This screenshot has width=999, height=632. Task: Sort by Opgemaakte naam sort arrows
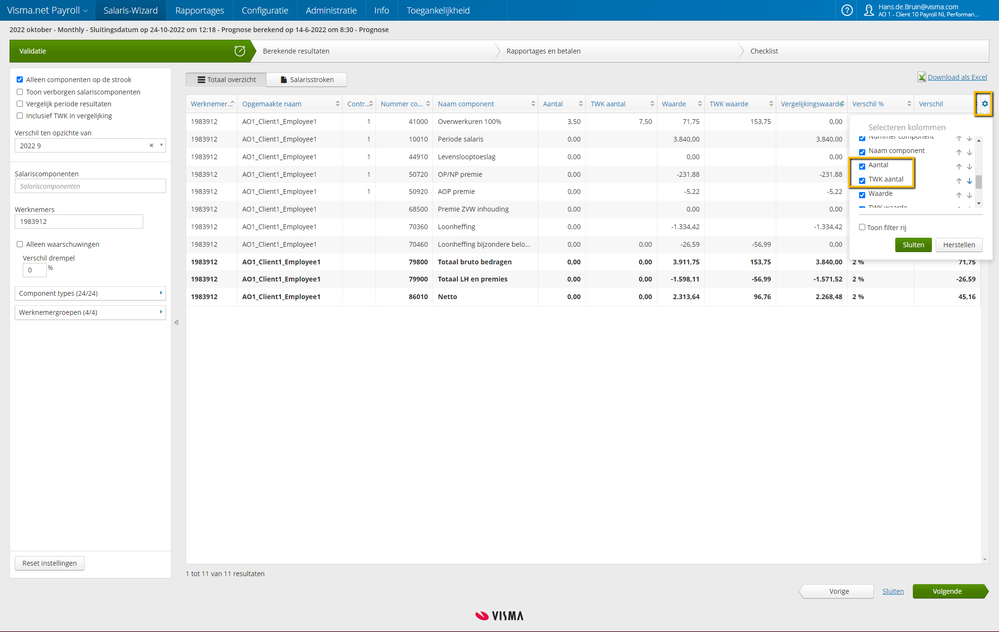click(x=338, y=104)
